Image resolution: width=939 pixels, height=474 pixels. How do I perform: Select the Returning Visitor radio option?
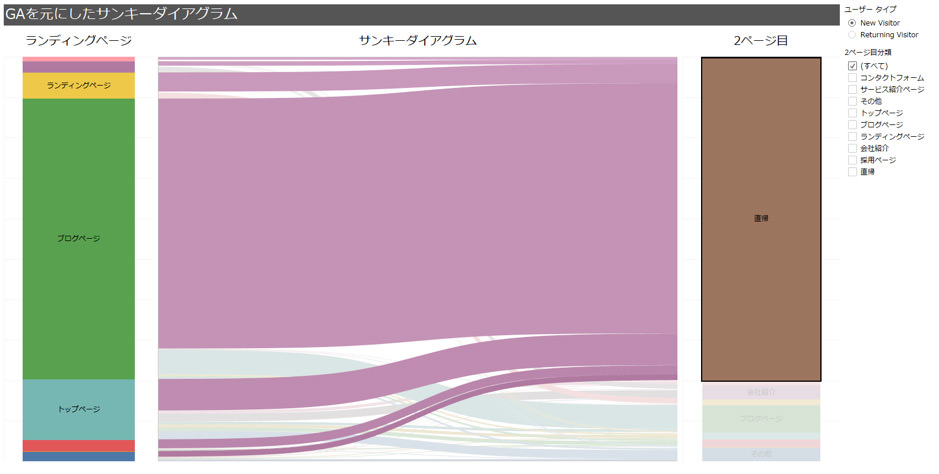click(852, 35)
